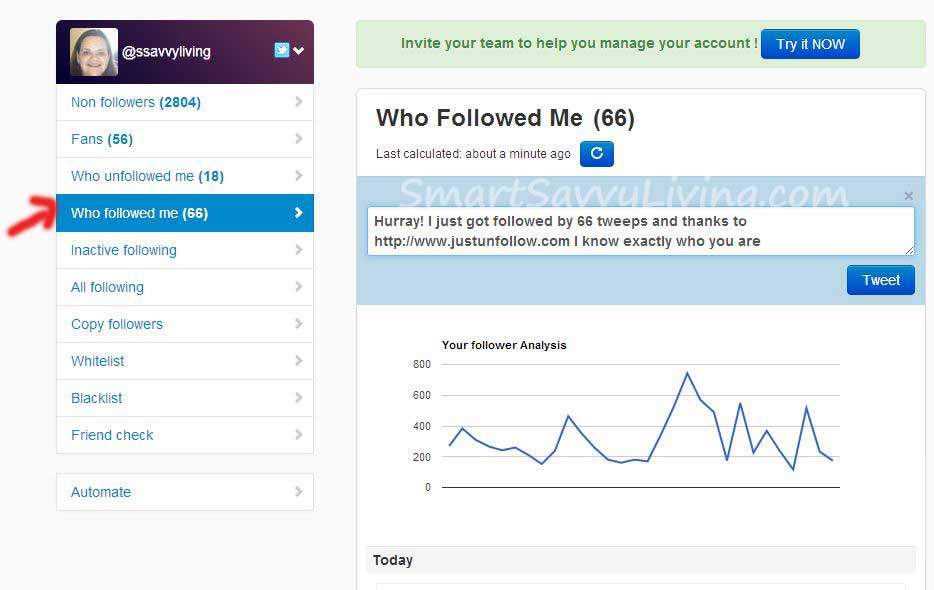Open account switcher dropdown arrow beside Twitter icon
Image resolution: width=934 pixels, height=590 pixels.
298,51
